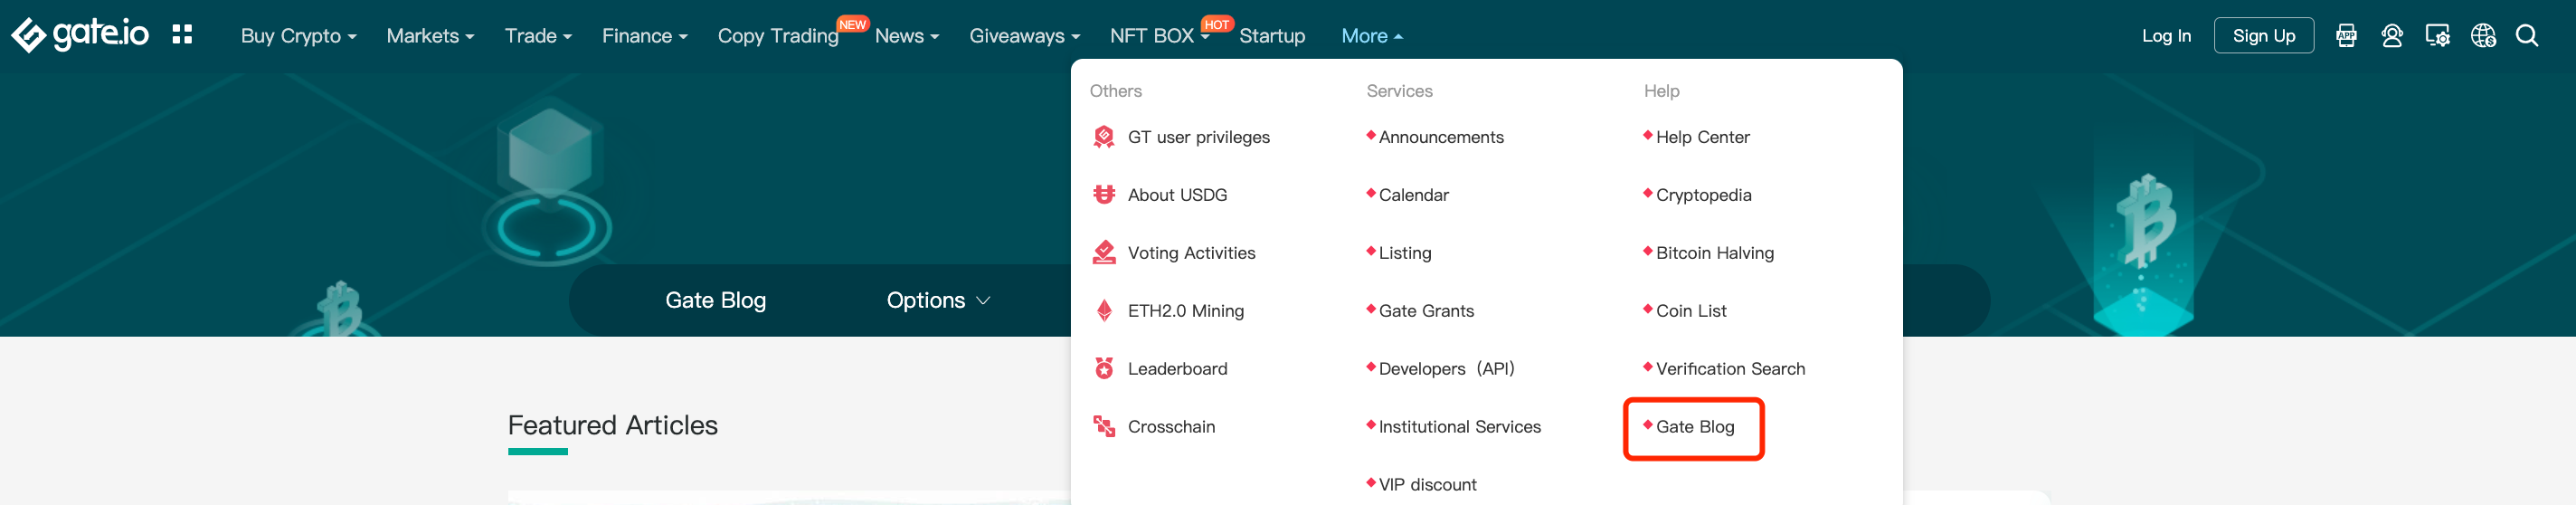Click the magnifying glass search icon
The height and width of the screenshot is (505, 2576).
[2527, 36]
